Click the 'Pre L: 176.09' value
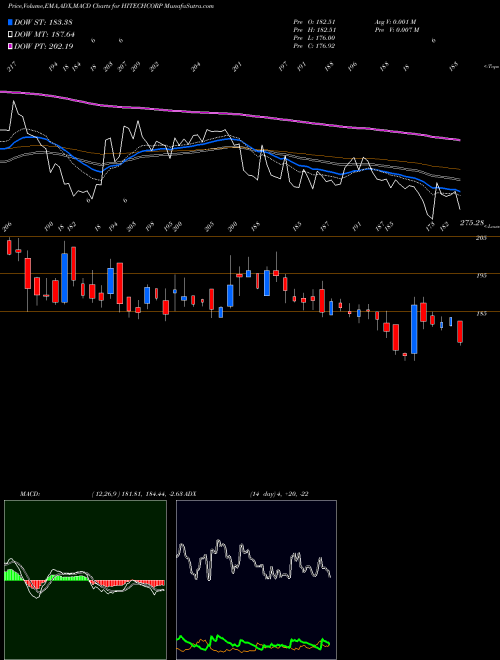The width and height of the screenshot is (500, 660). (x=314, y=38)
